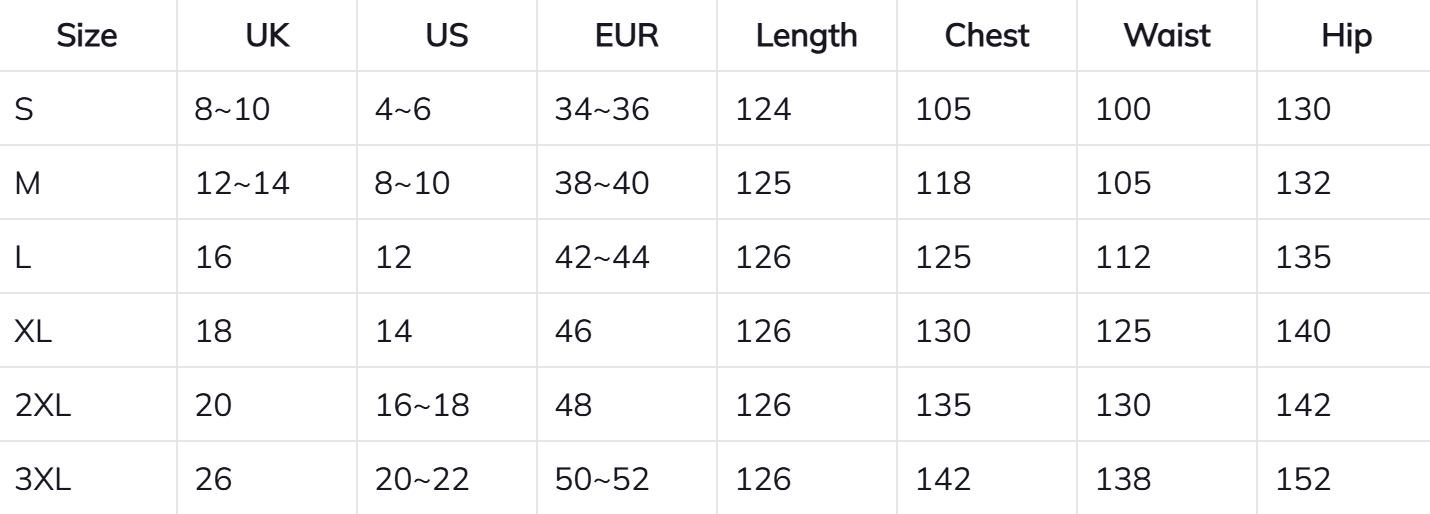Click the Length column header
The height and width of the screenshot is (514, 1430).
click(807, 37)
